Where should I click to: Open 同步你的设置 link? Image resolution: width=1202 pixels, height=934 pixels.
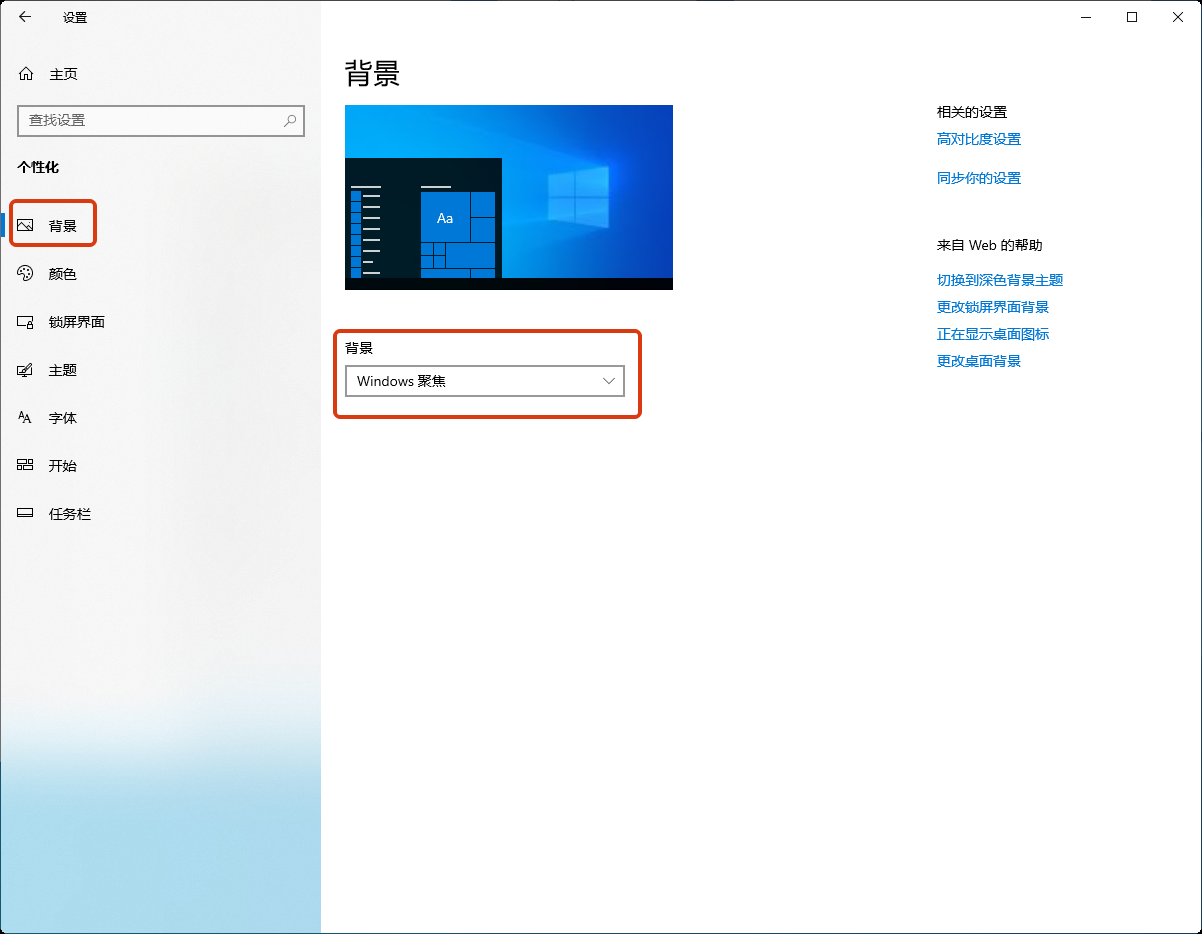979,178
